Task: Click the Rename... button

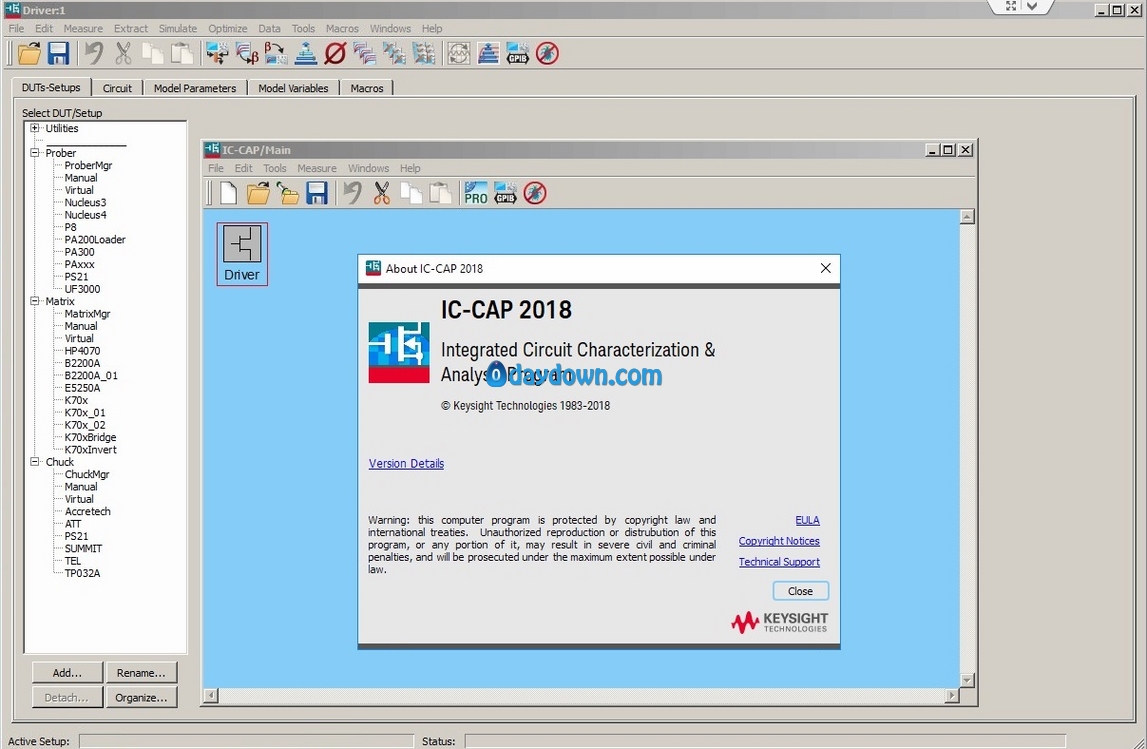Action: (141, 673)
